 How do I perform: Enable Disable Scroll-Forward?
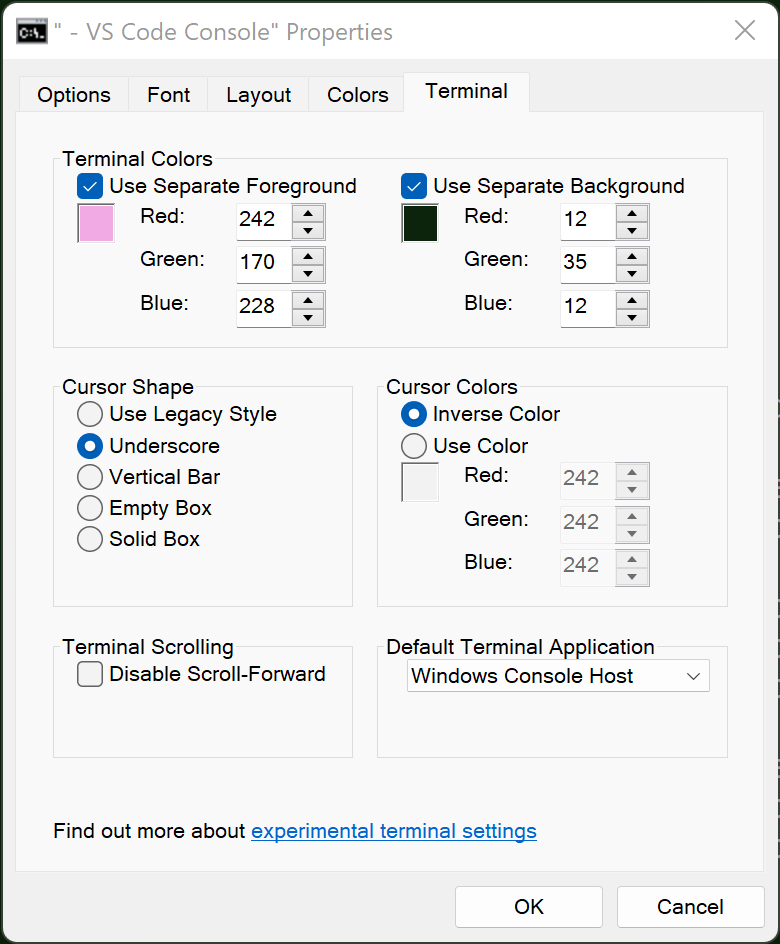pyautogui.click(x=90, y=674)
